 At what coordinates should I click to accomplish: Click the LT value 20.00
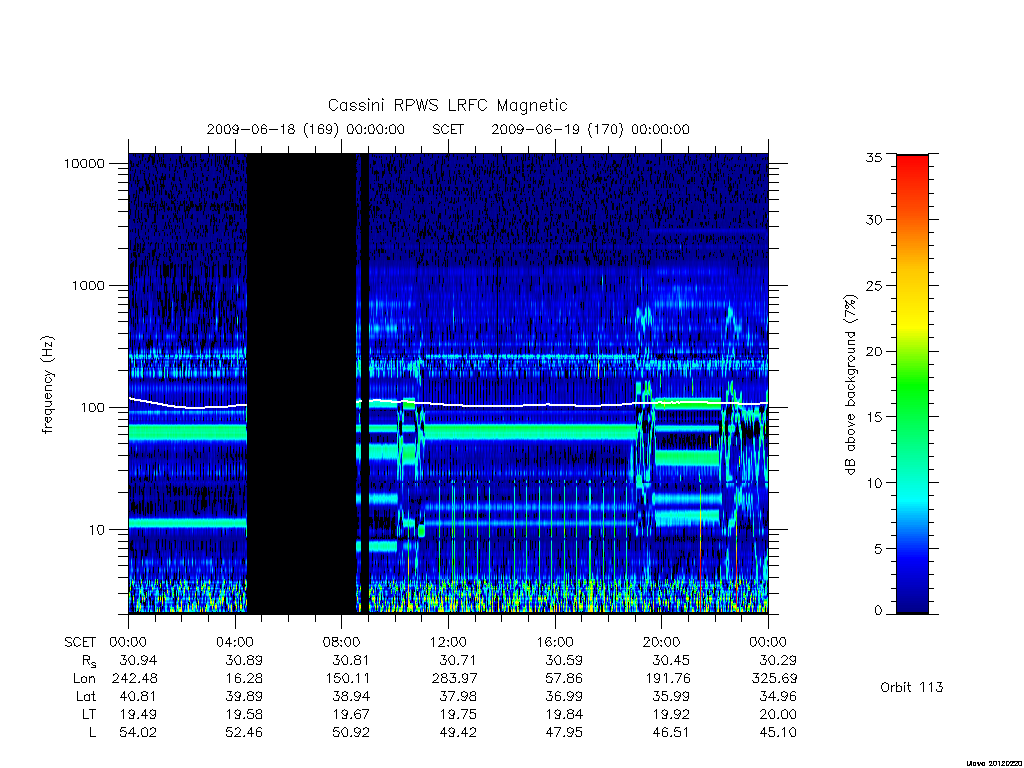tap(778, 714)
